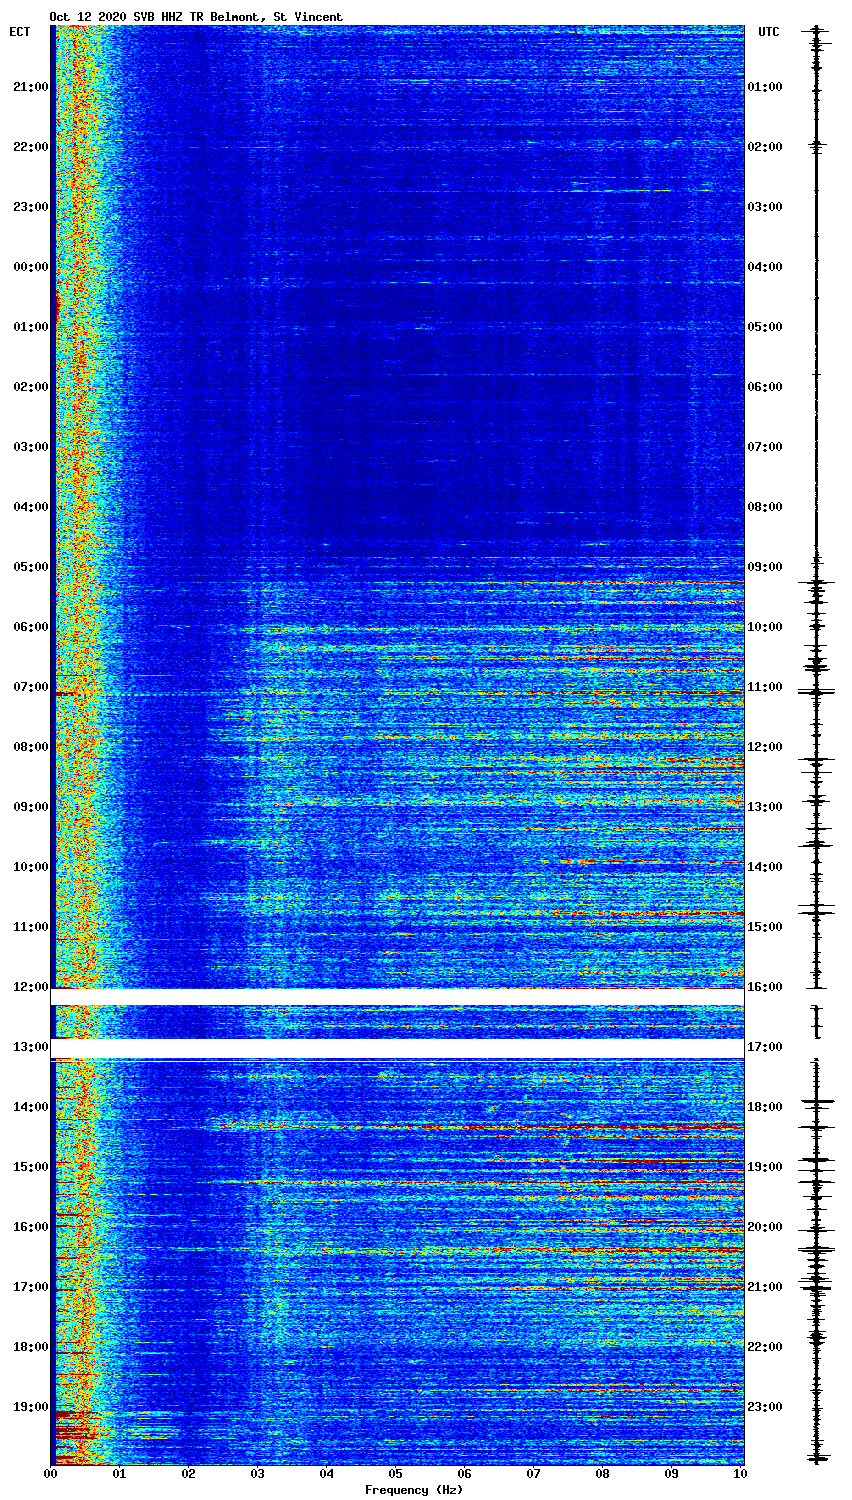
Task: Click the 07:00 ECT time label
Action: tap(31, 687)
